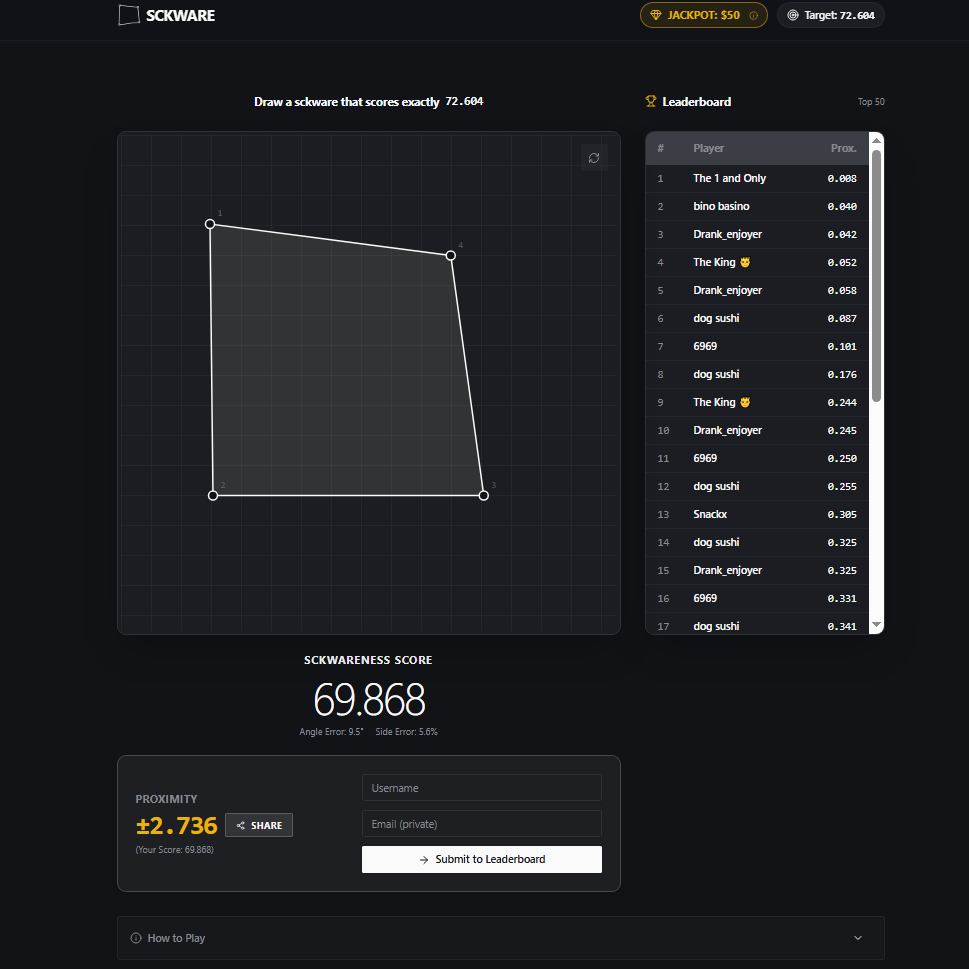Click the leaderboard scrollbar thumb
This screenshot has height=969, width=969.
(876, 276)
